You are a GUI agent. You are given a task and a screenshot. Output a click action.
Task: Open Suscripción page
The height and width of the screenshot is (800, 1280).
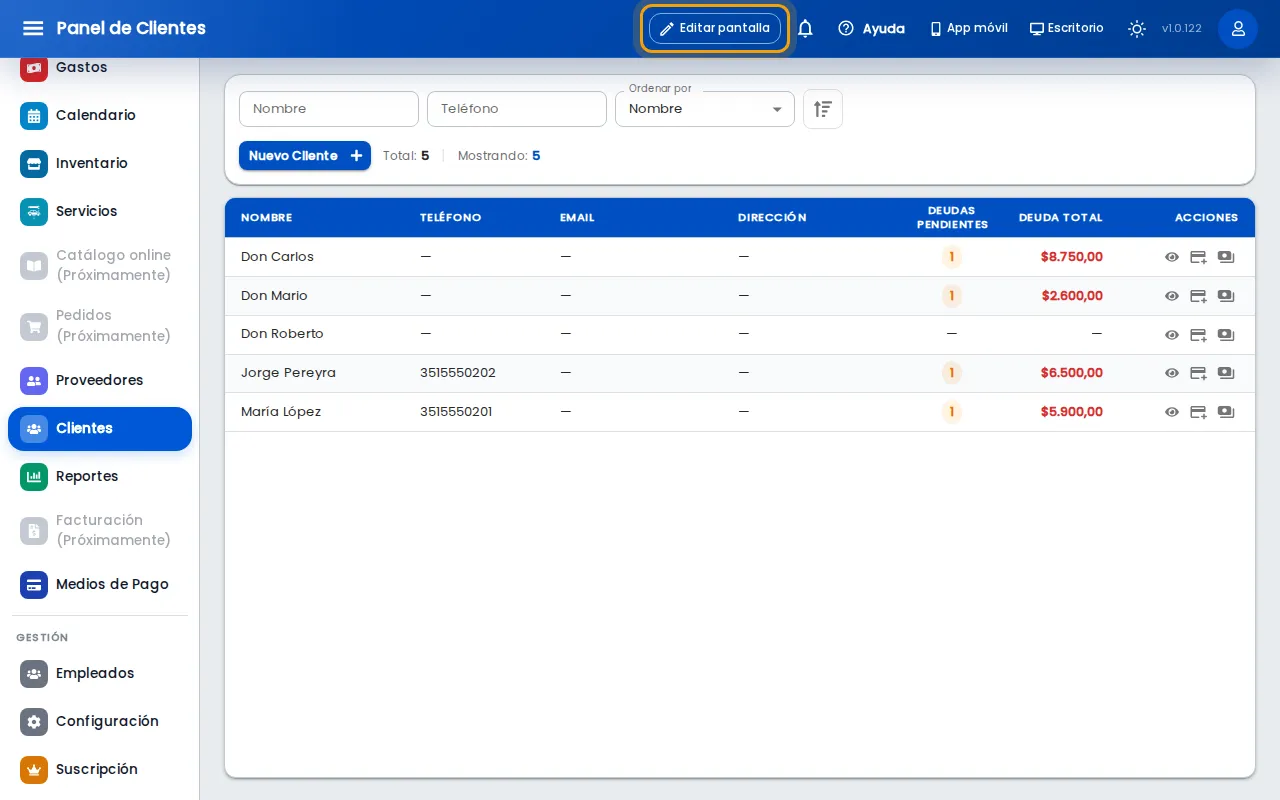100,769
